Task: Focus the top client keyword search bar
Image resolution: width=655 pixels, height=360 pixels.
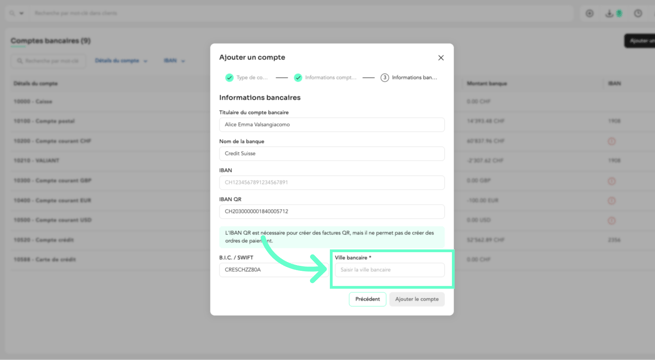Action: pyautogui.click(x=301, y=13)
